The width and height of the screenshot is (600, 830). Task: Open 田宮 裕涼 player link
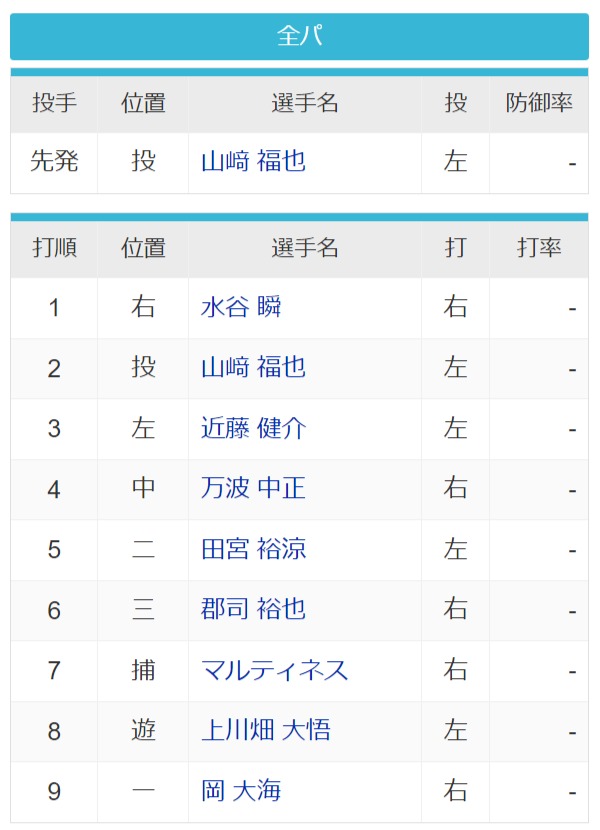click(x=253, y=549)
